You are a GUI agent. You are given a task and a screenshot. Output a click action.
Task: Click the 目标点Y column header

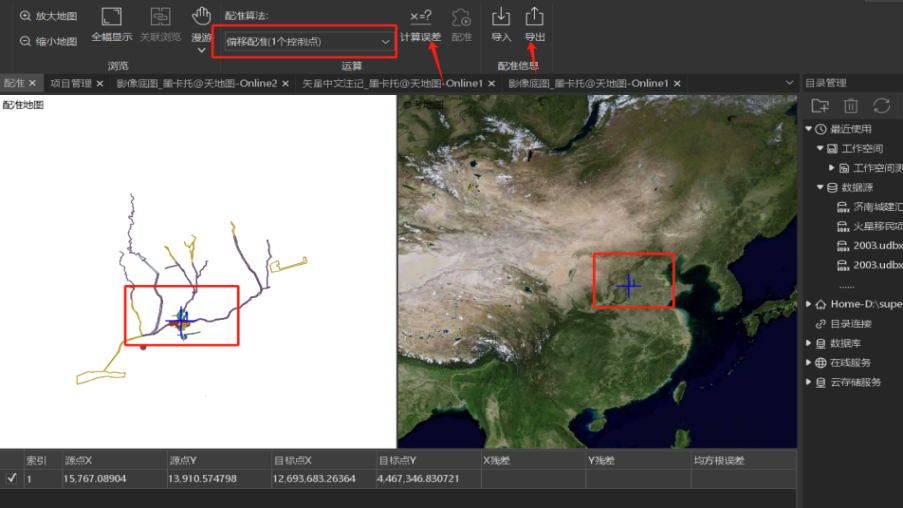[428, 460]
